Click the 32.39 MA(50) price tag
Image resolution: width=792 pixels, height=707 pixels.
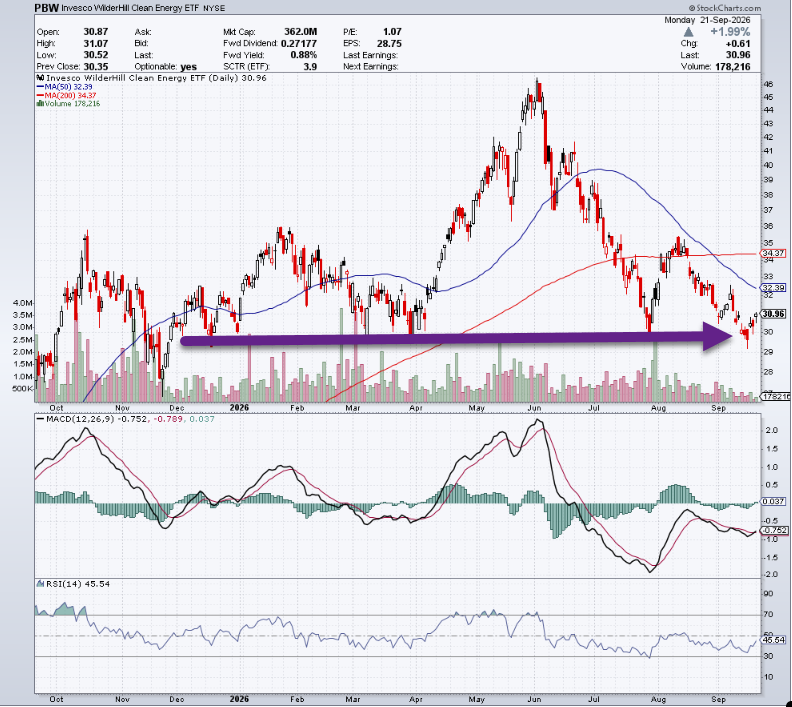774,287
